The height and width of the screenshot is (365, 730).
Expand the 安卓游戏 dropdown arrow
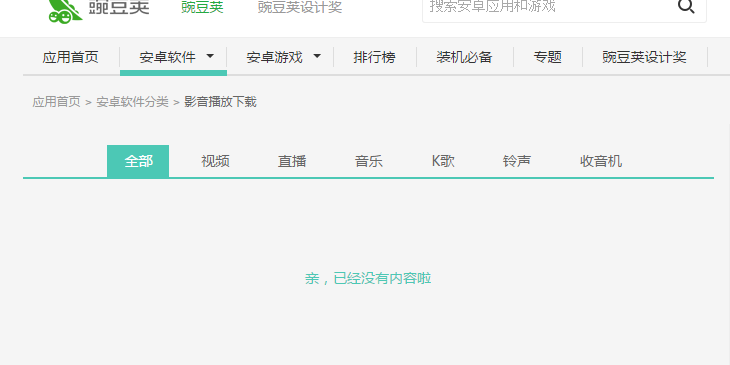(x=317, y=56)
